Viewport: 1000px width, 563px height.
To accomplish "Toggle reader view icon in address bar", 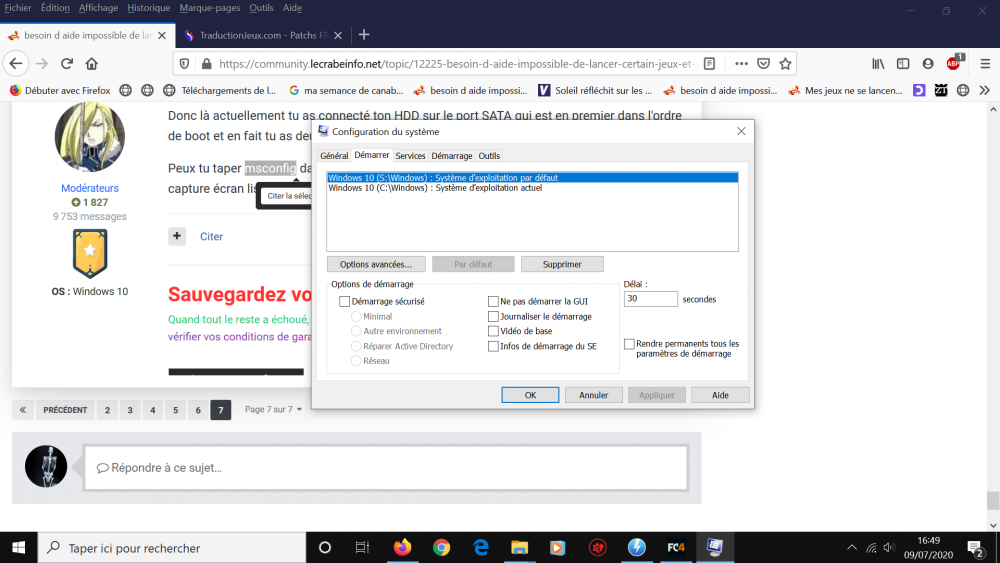I will [x=709, y=64].
